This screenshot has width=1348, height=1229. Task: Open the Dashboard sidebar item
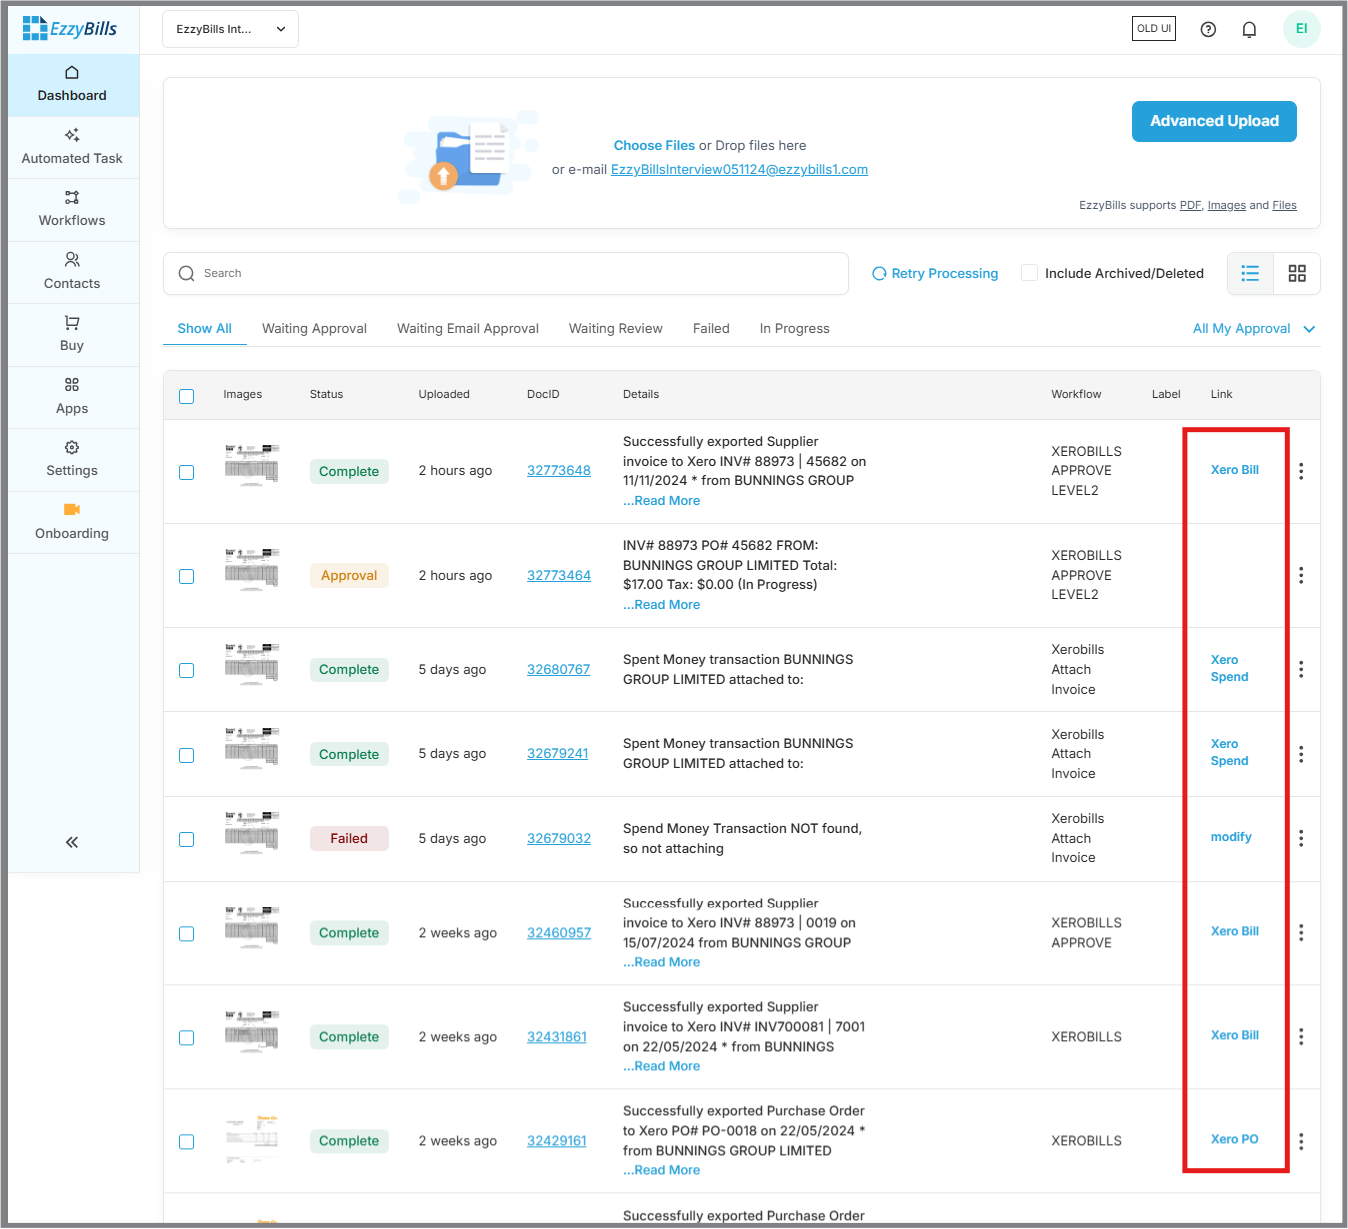(x=72, y=85)
